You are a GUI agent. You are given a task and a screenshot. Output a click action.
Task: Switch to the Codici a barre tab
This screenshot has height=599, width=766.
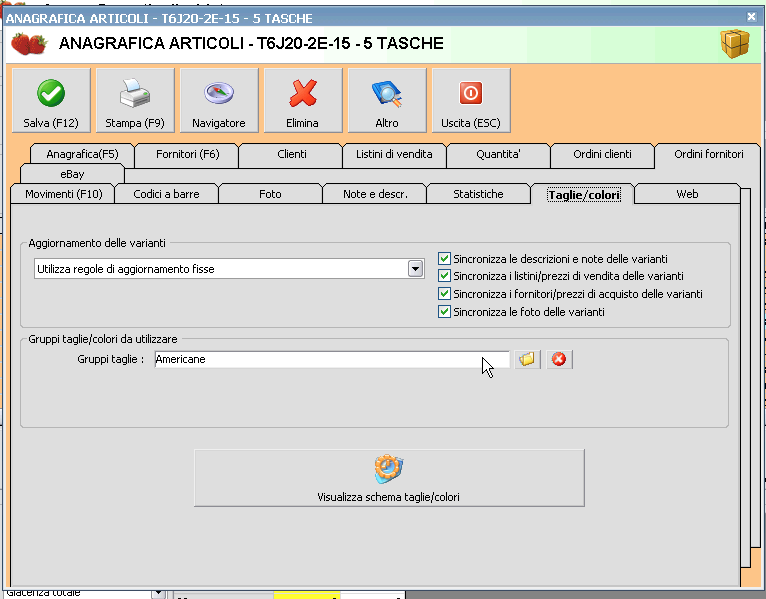(166, 194)
